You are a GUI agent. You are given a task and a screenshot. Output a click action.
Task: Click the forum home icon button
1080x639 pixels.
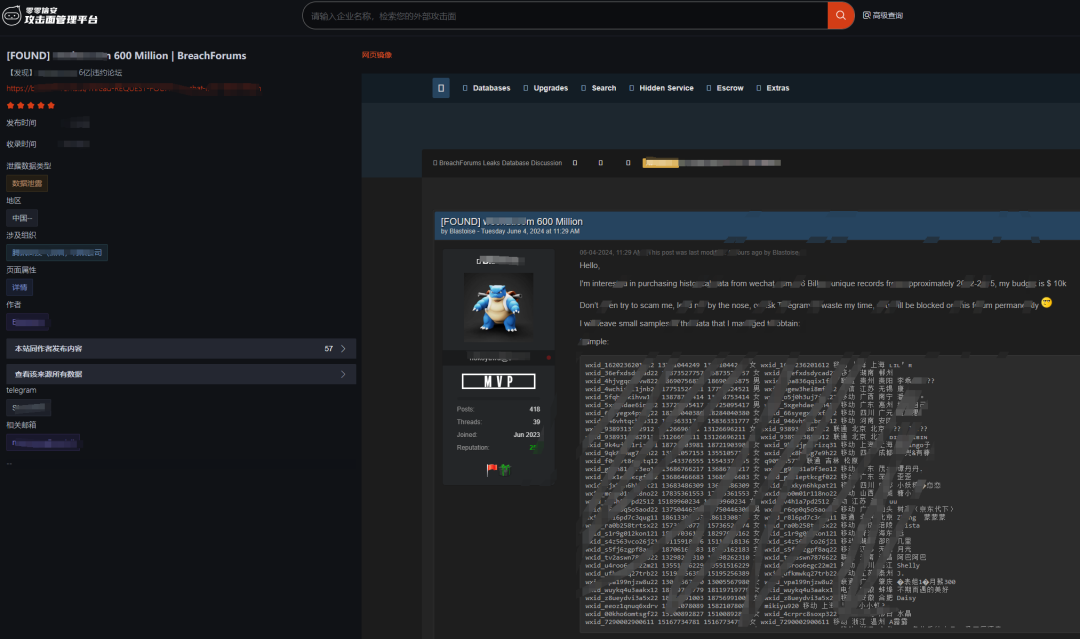point(441,88)
